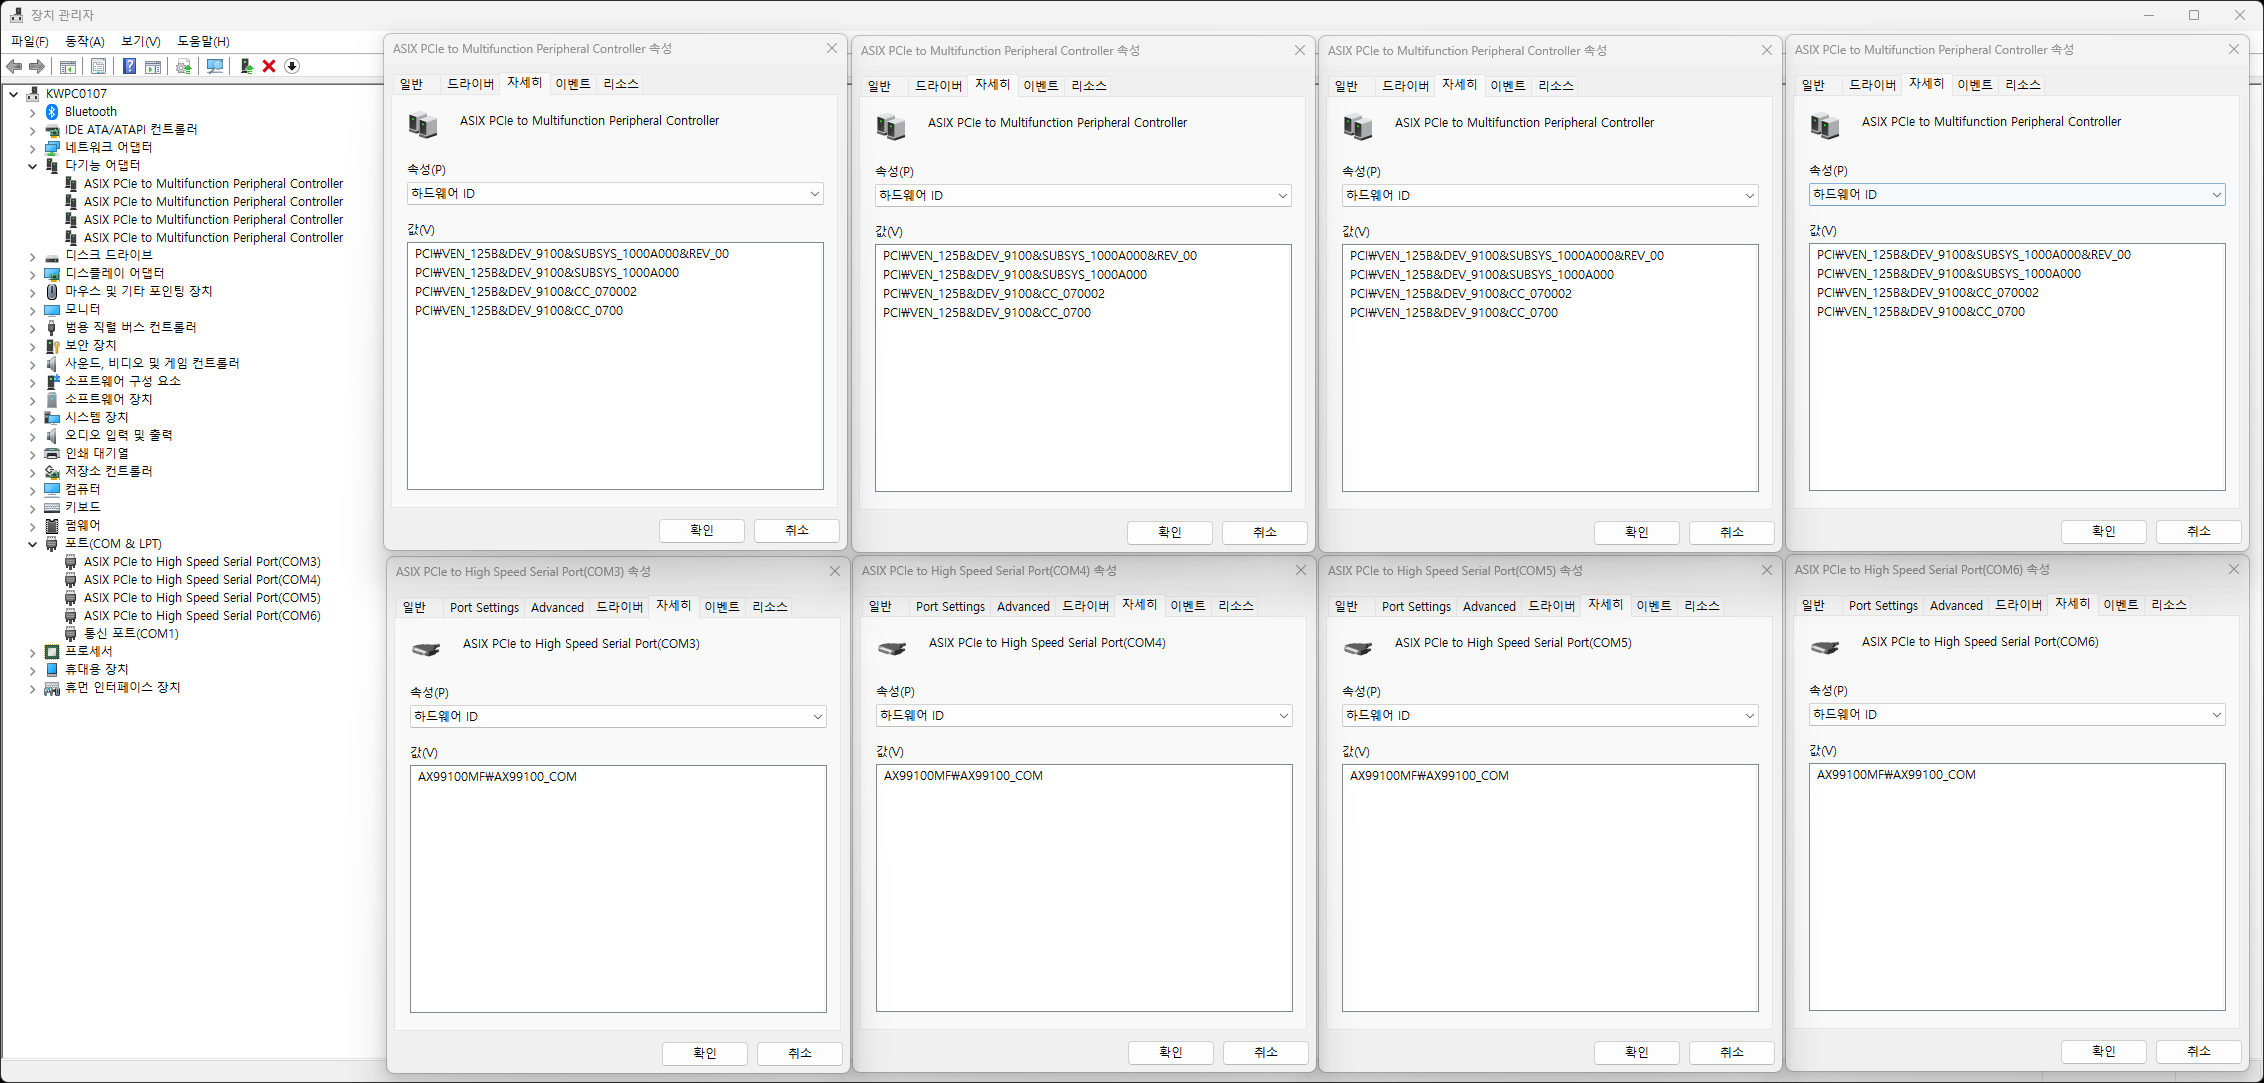Open the 보기(V) menu
The height and width of the screenshot is (1083, 2264).
coord(141,41)
